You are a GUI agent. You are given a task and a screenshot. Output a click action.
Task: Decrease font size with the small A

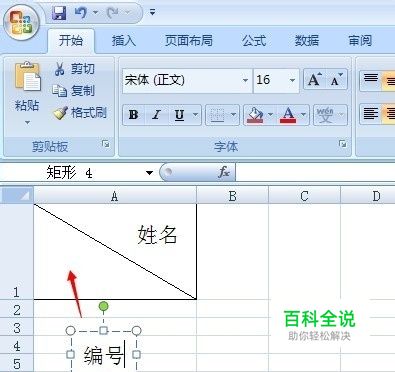pyautogui.click(x=336, y=80)
